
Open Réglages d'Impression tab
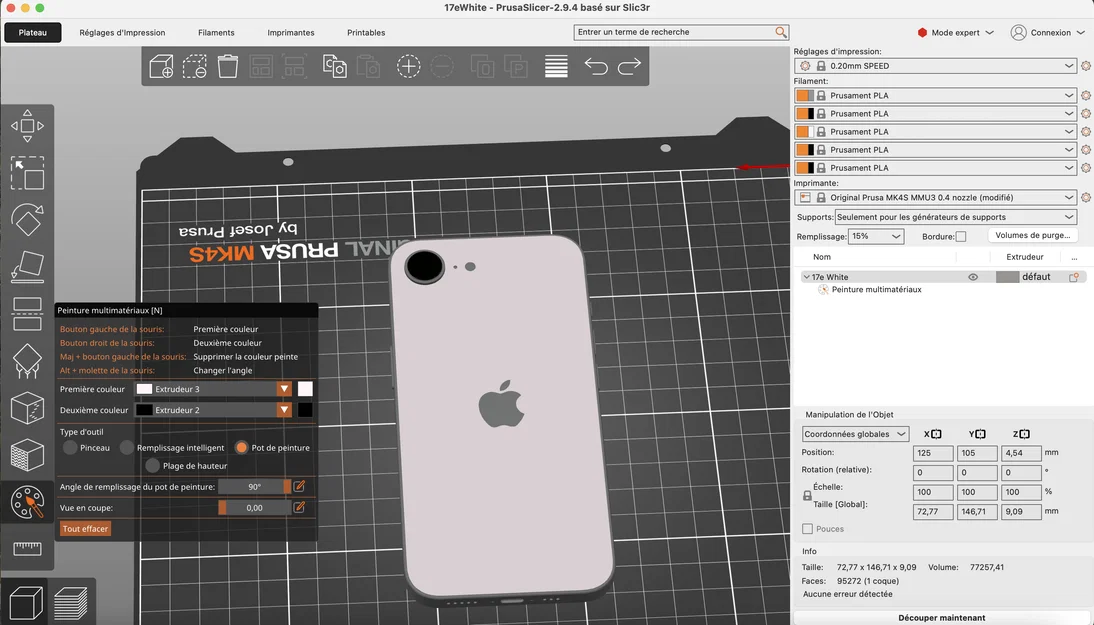tap(122, 33)
